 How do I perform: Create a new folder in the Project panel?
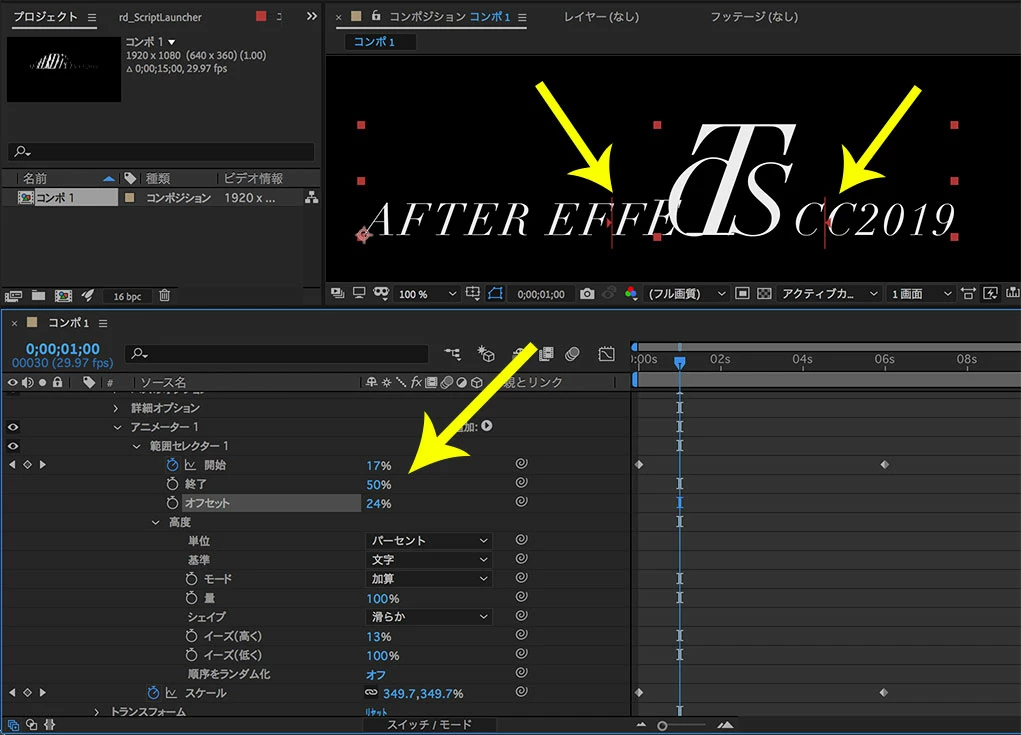(x=38, y=296)
